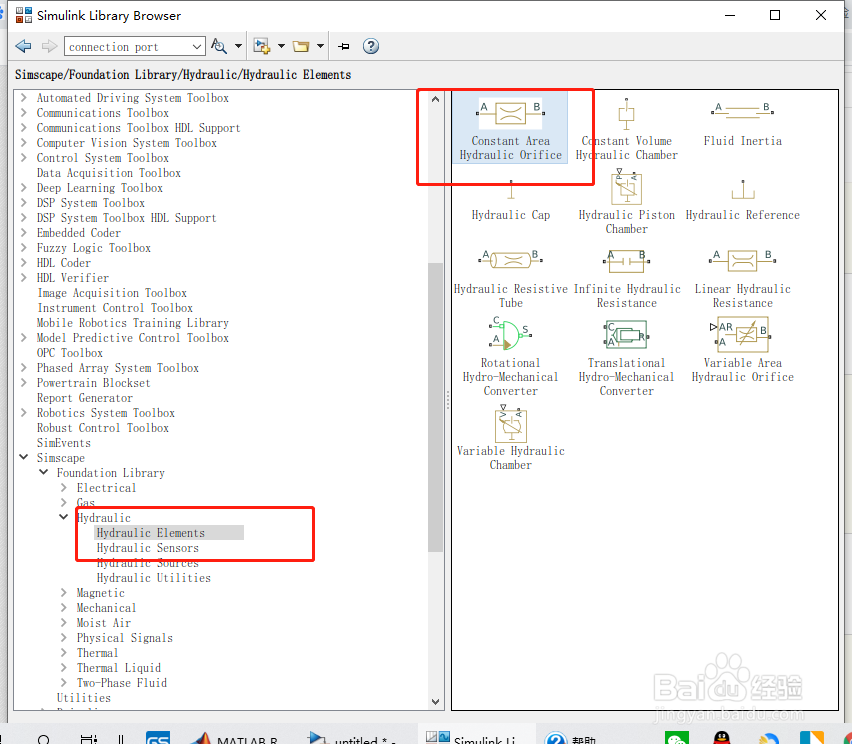Collapse the Simscape node
This screenshot has width=852, height=744.
click(23, 458)
